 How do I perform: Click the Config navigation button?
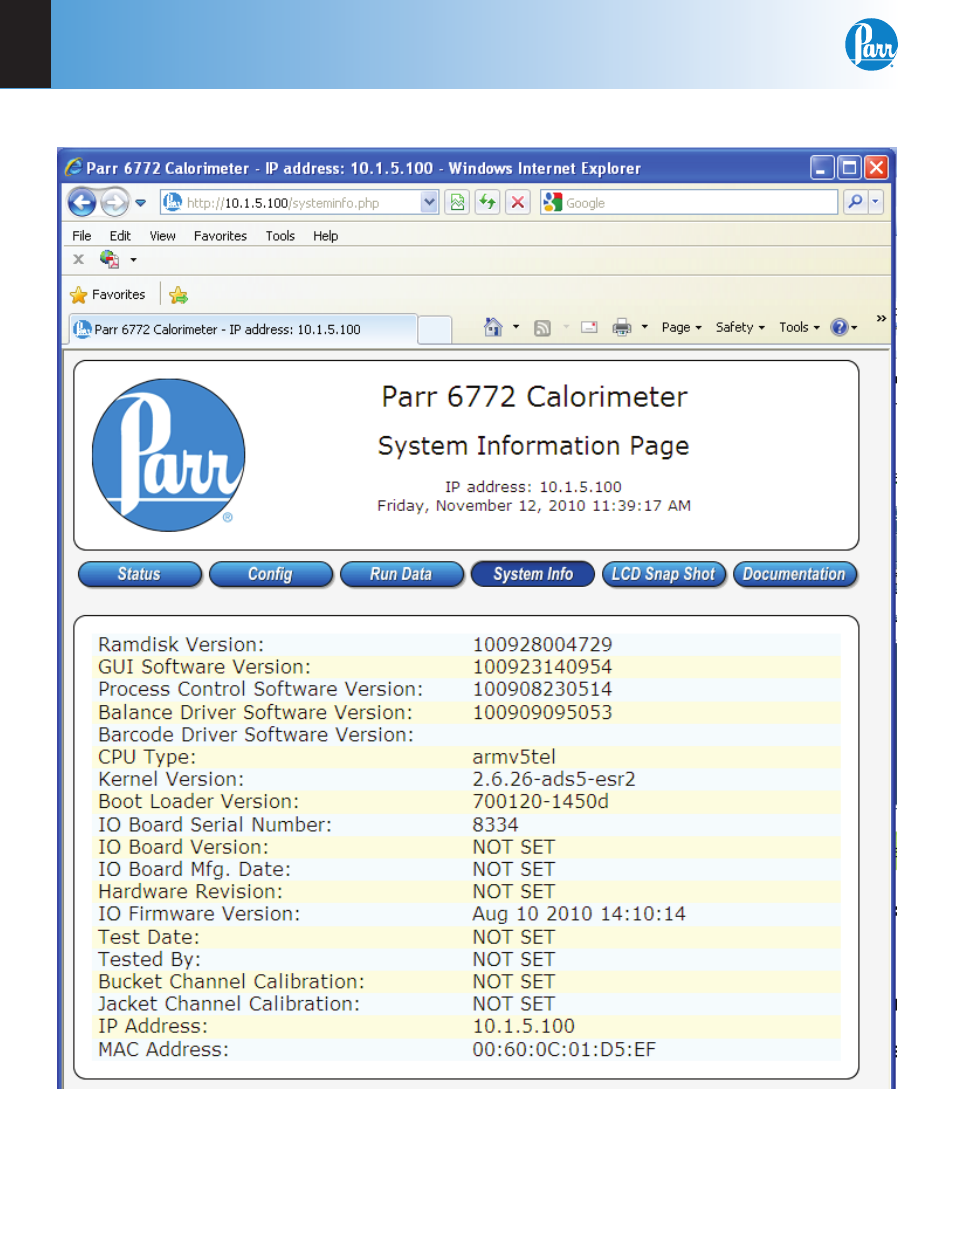[271, 574]
